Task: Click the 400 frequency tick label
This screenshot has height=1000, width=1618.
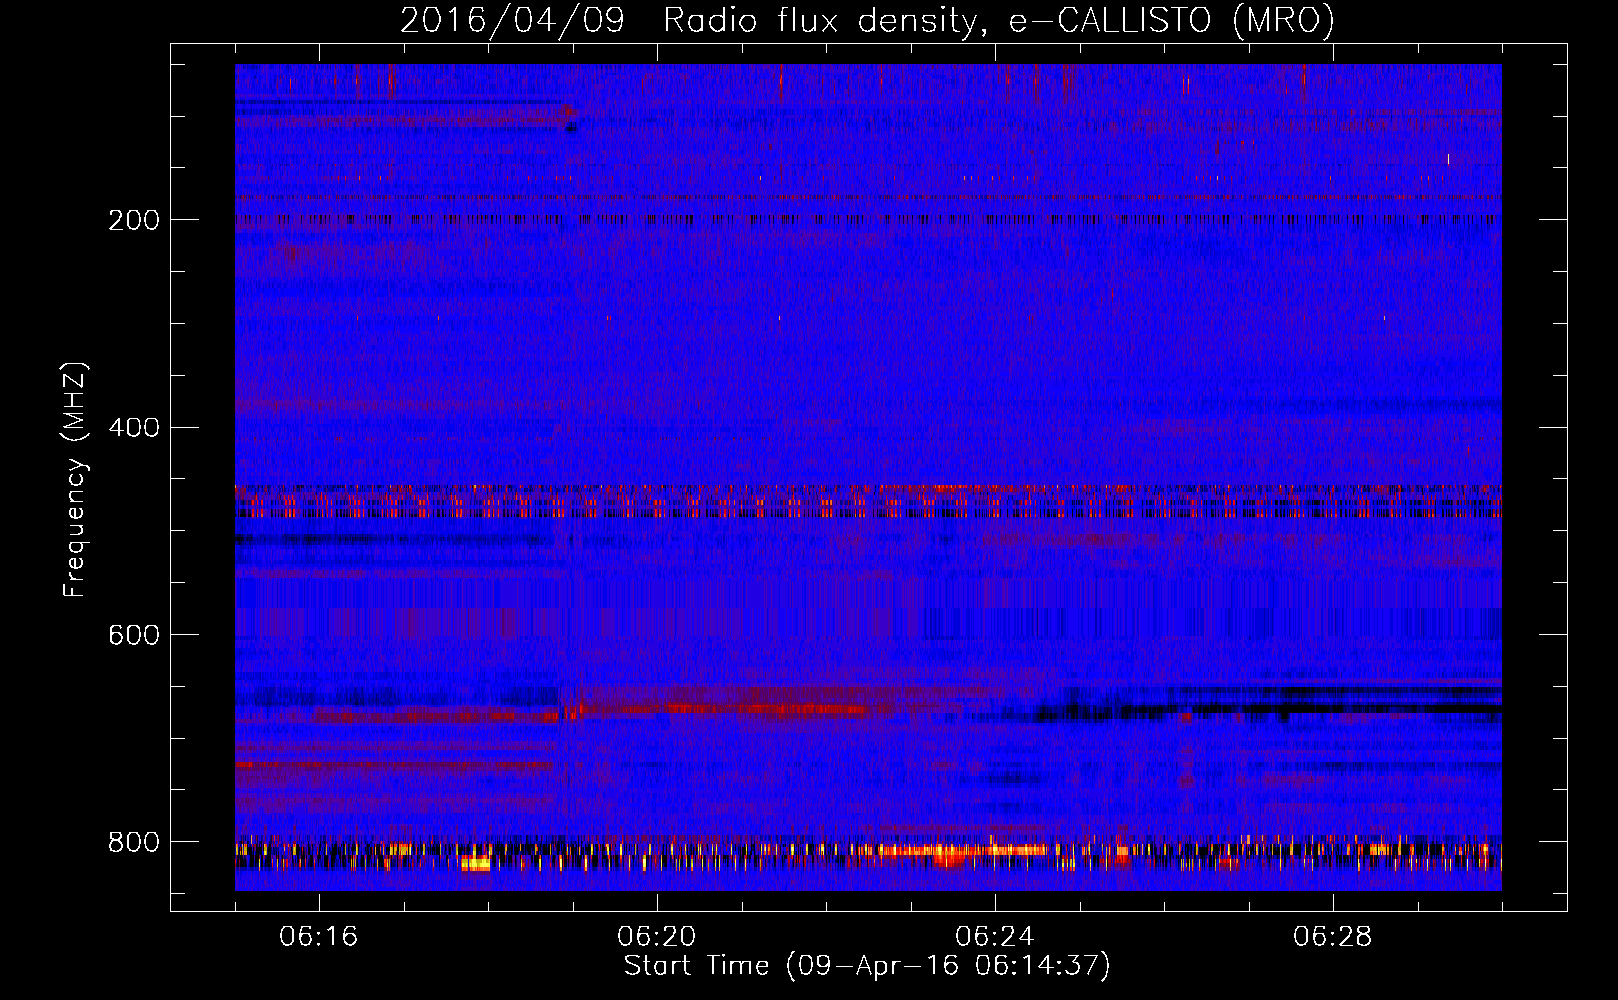Action: pyautogui.click(x=133, y=428)
